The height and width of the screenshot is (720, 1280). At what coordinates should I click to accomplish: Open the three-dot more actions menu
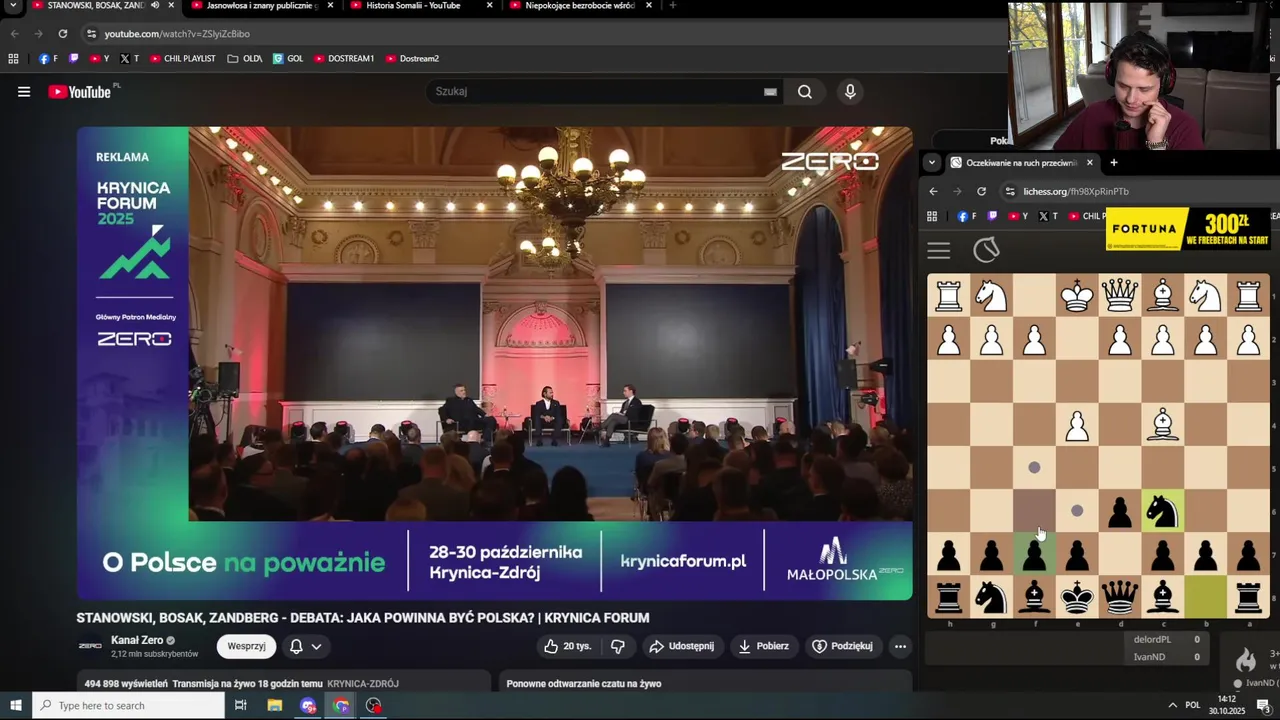(900, 646)
